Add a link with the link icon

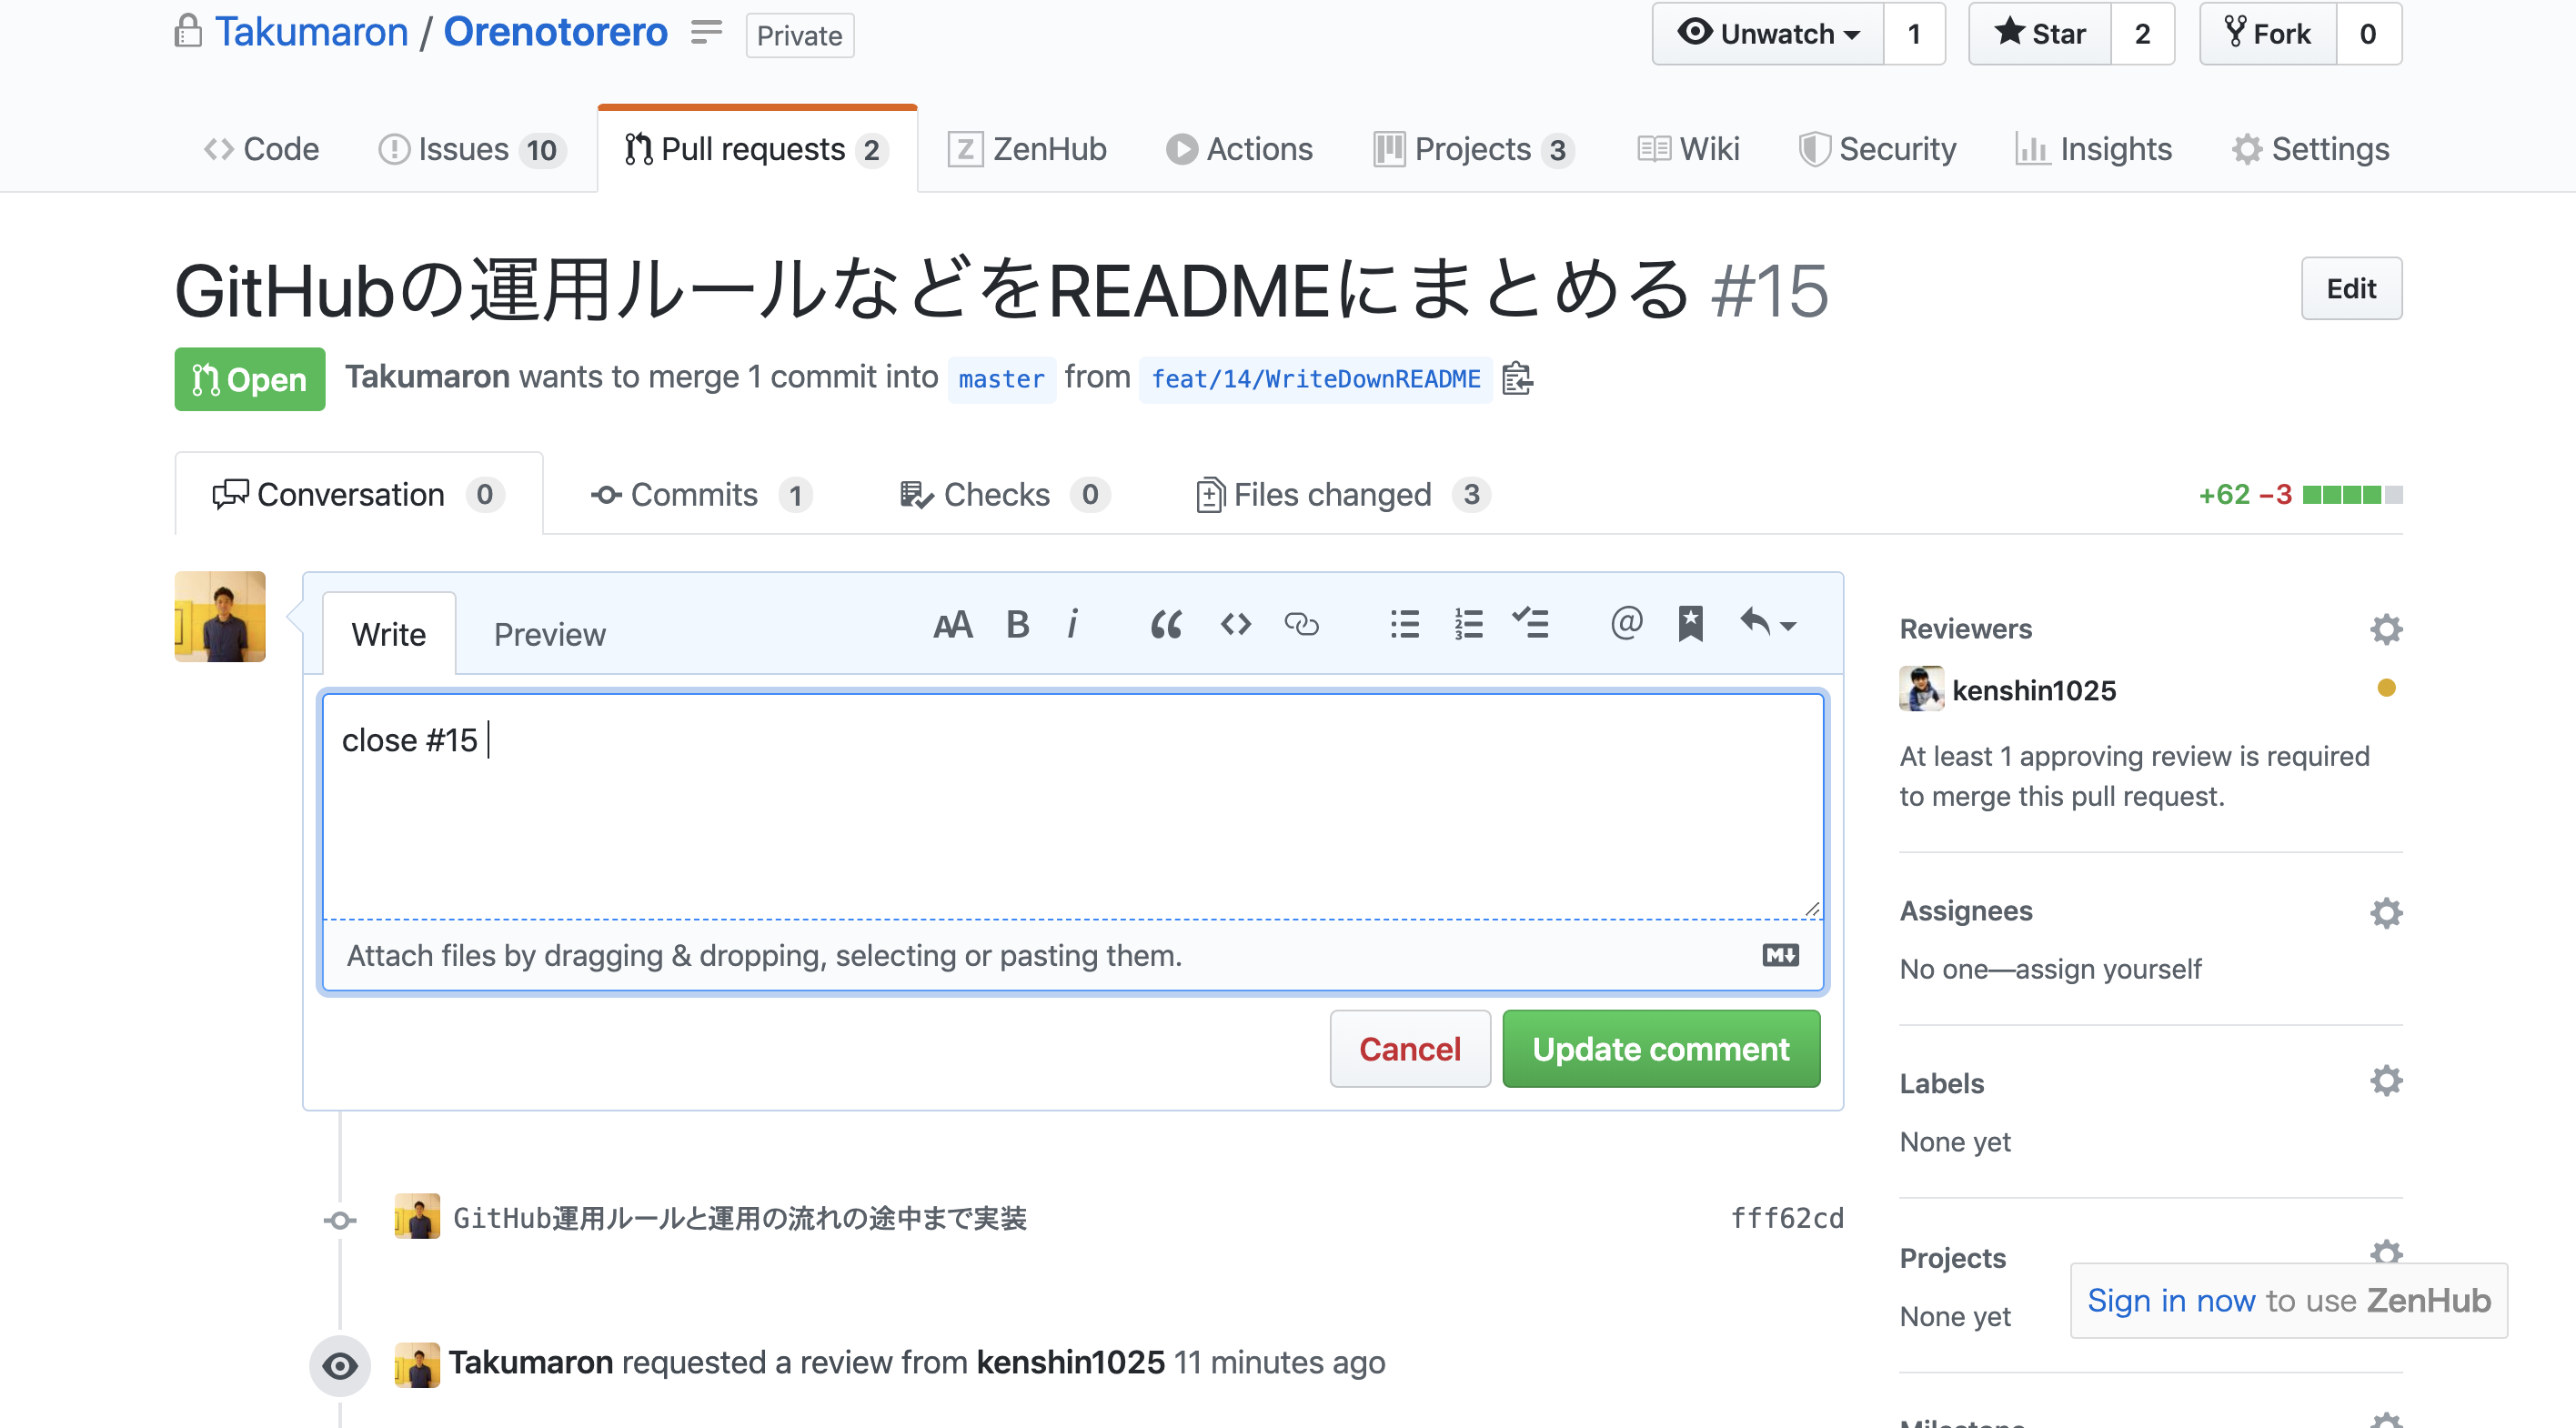coord(1301,624)
